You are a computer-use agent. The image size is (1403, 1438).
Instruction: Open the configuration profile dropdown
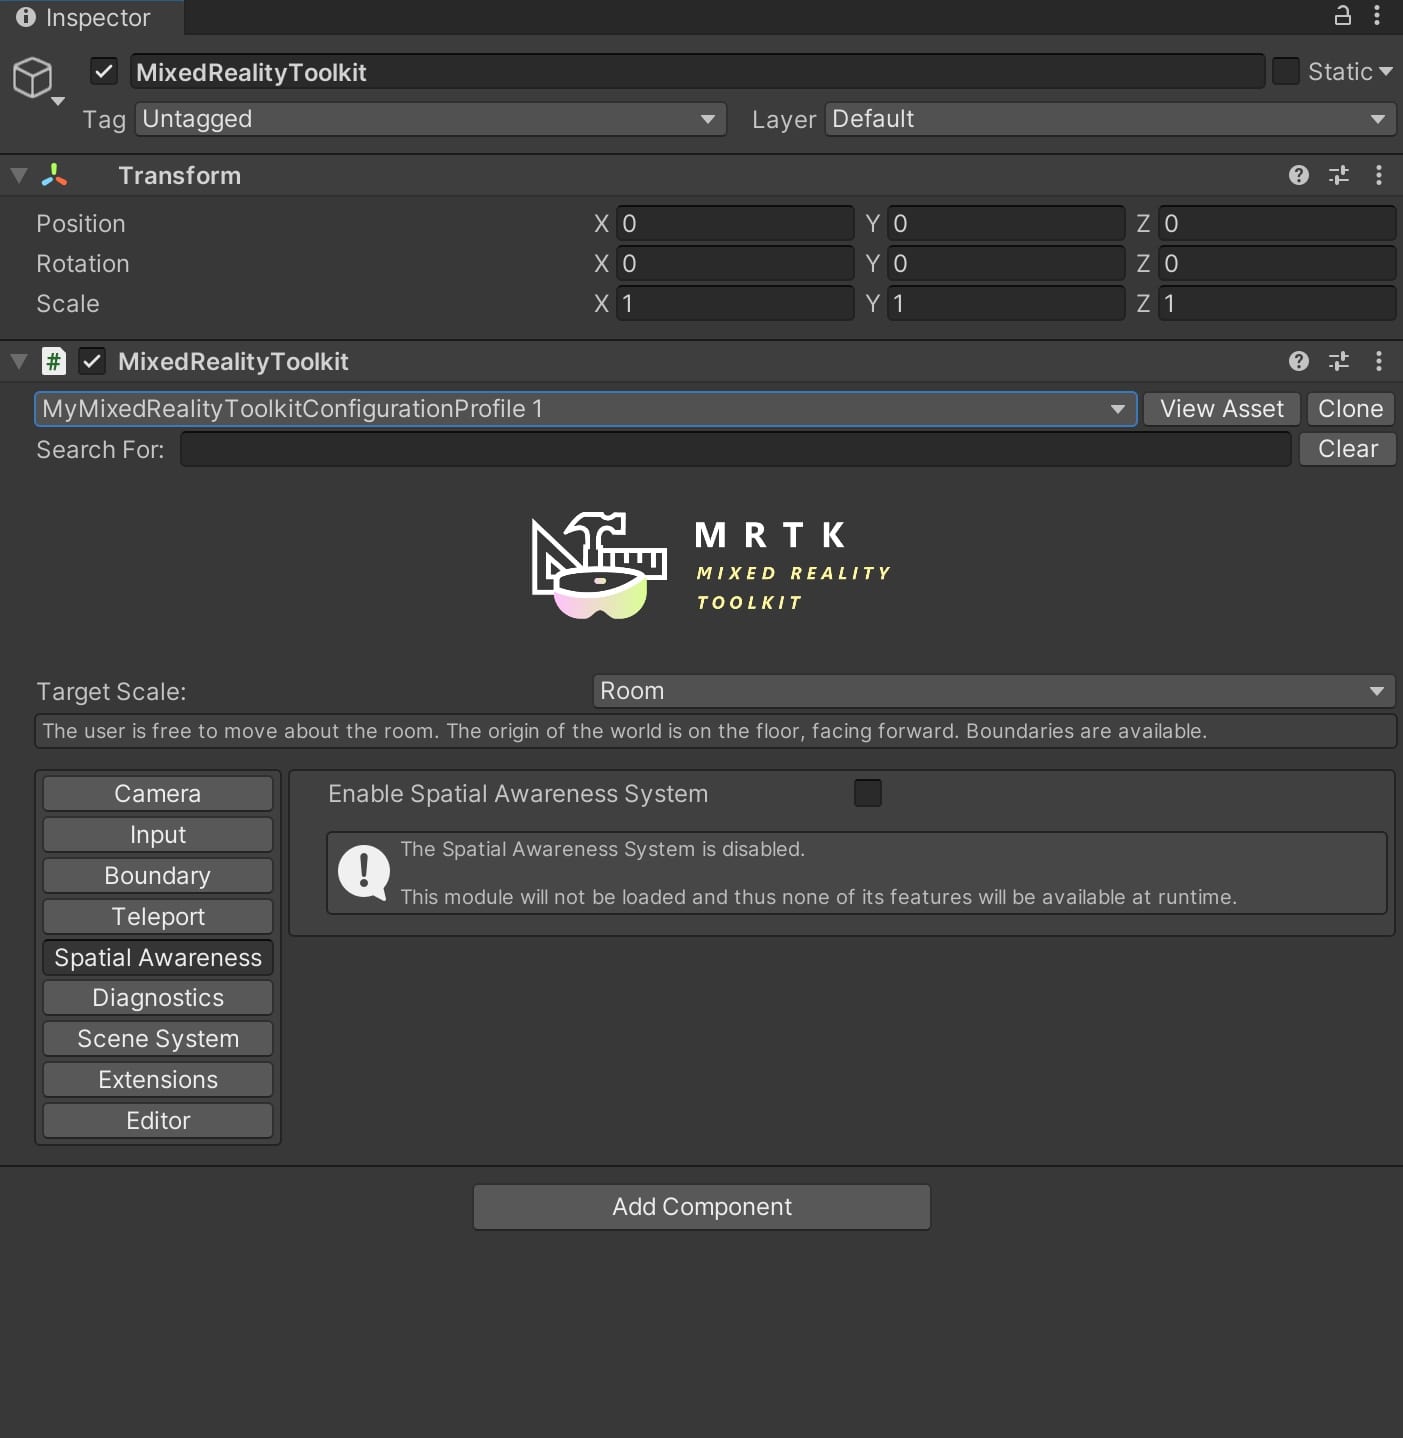click(586, 409)
